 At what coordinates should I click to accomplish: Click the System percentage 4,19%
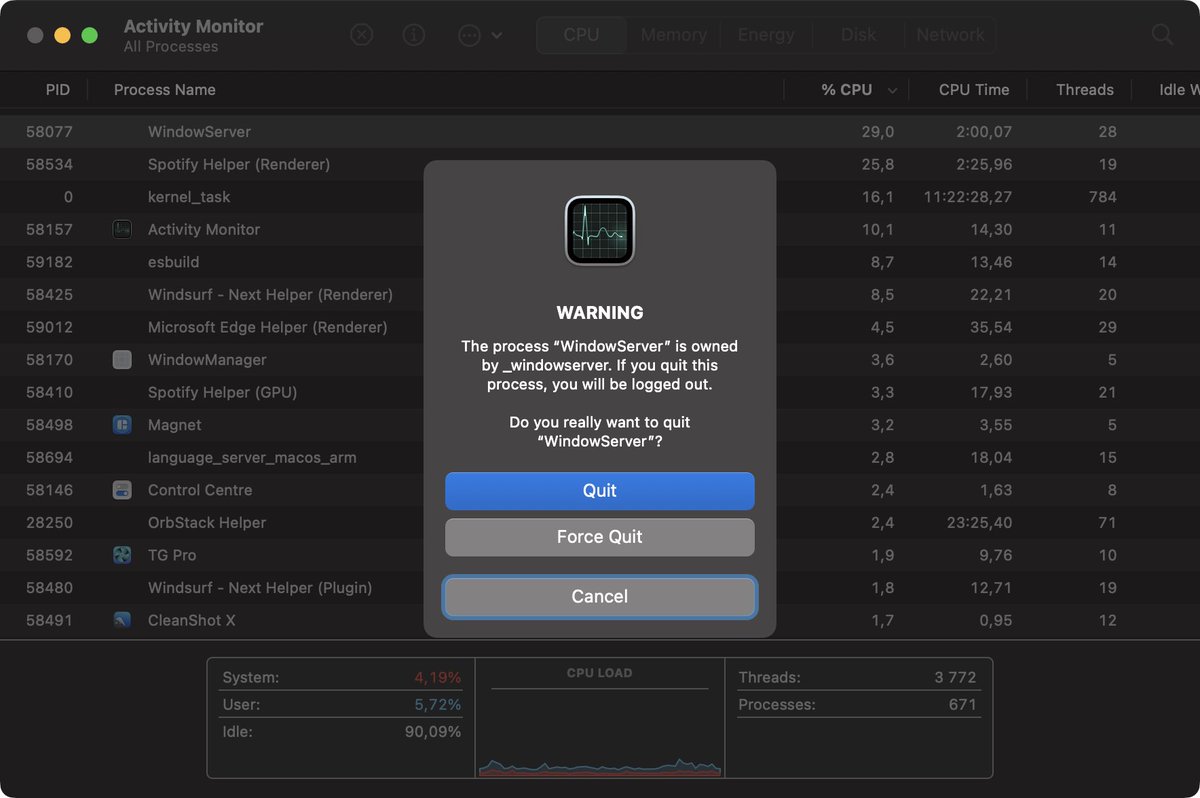coord(438,678)
